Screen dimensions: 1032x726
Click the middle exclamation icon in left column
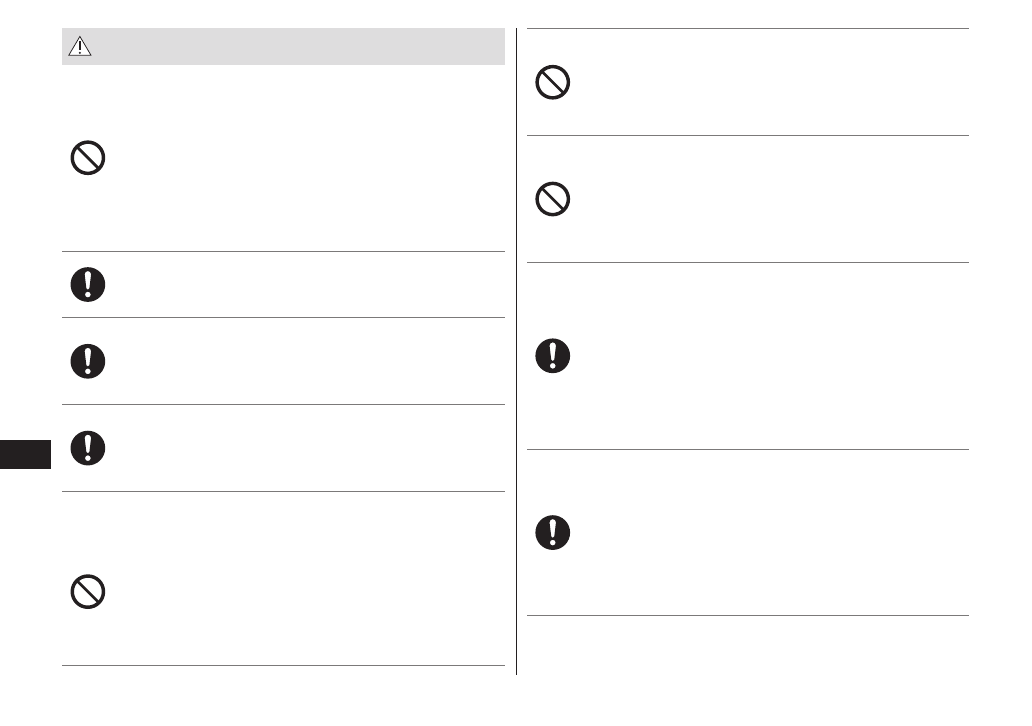pyautogui.click(x=88, y=361)
